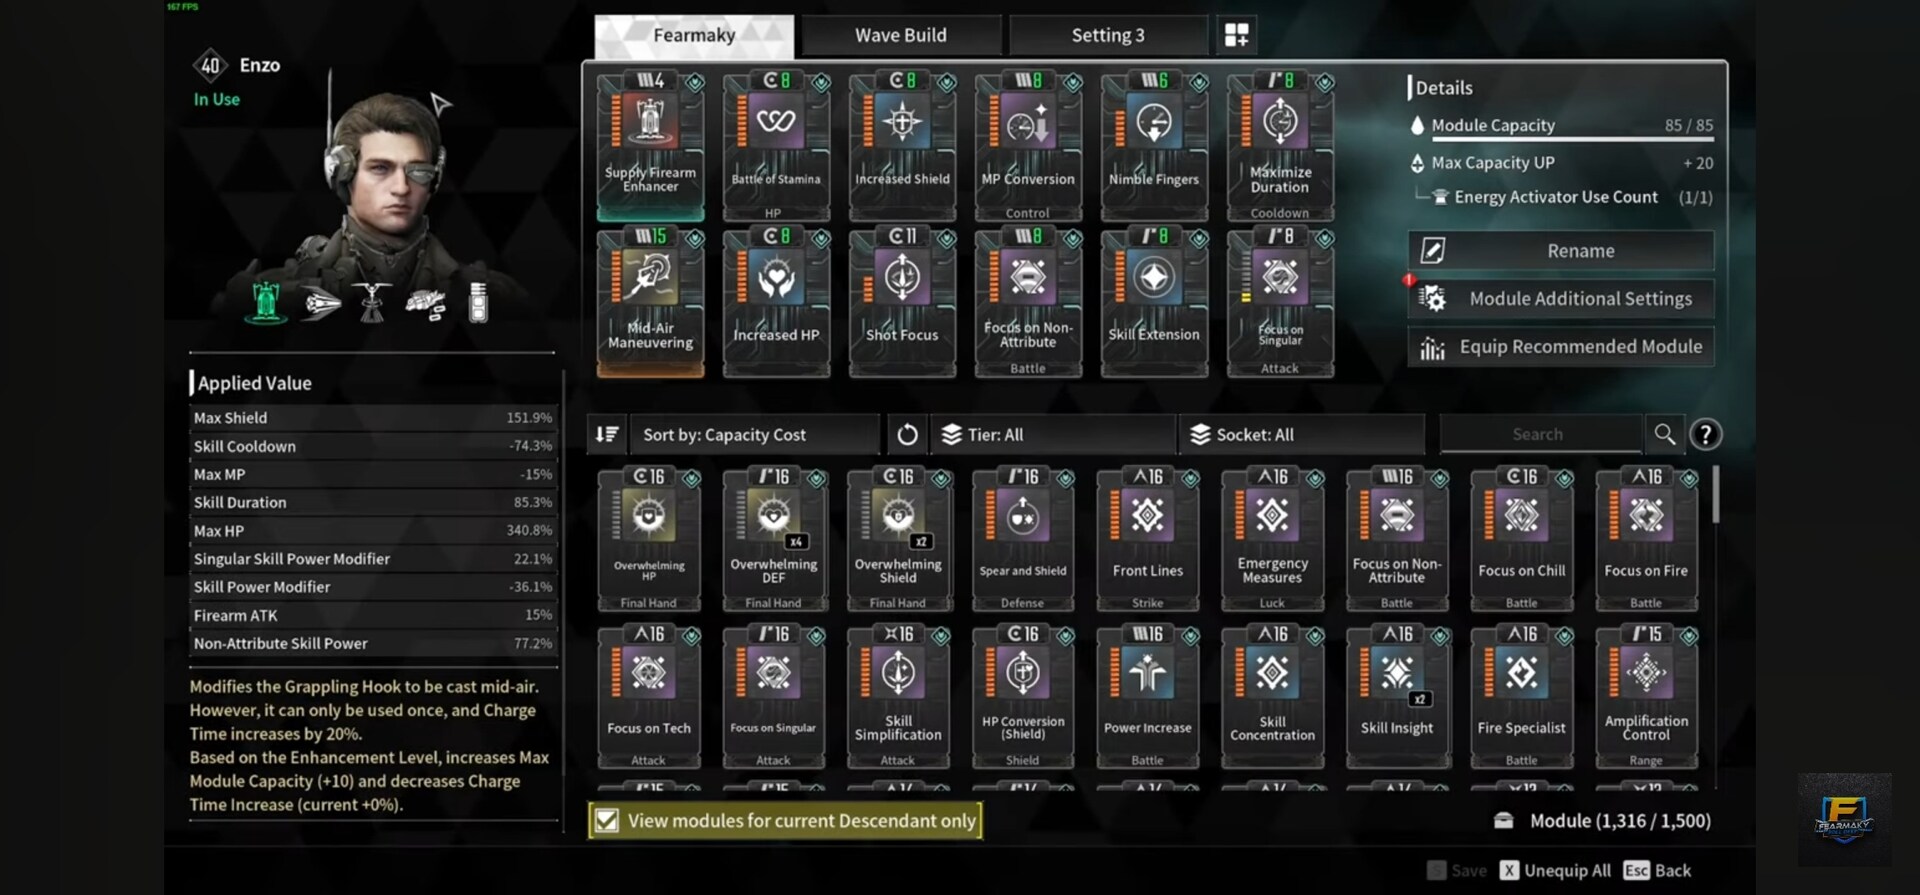Select the Mid-Air Maneuvering equipped module
1920x895 pixels.
[x=650, y=303]
